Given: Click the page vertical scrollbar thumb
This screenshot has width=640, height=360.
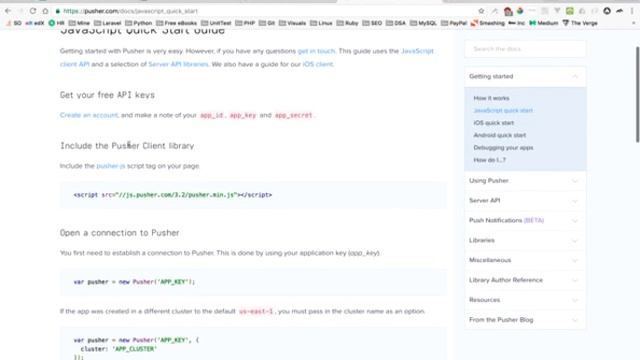Looking at the screenshot, I should coord(637,94).
